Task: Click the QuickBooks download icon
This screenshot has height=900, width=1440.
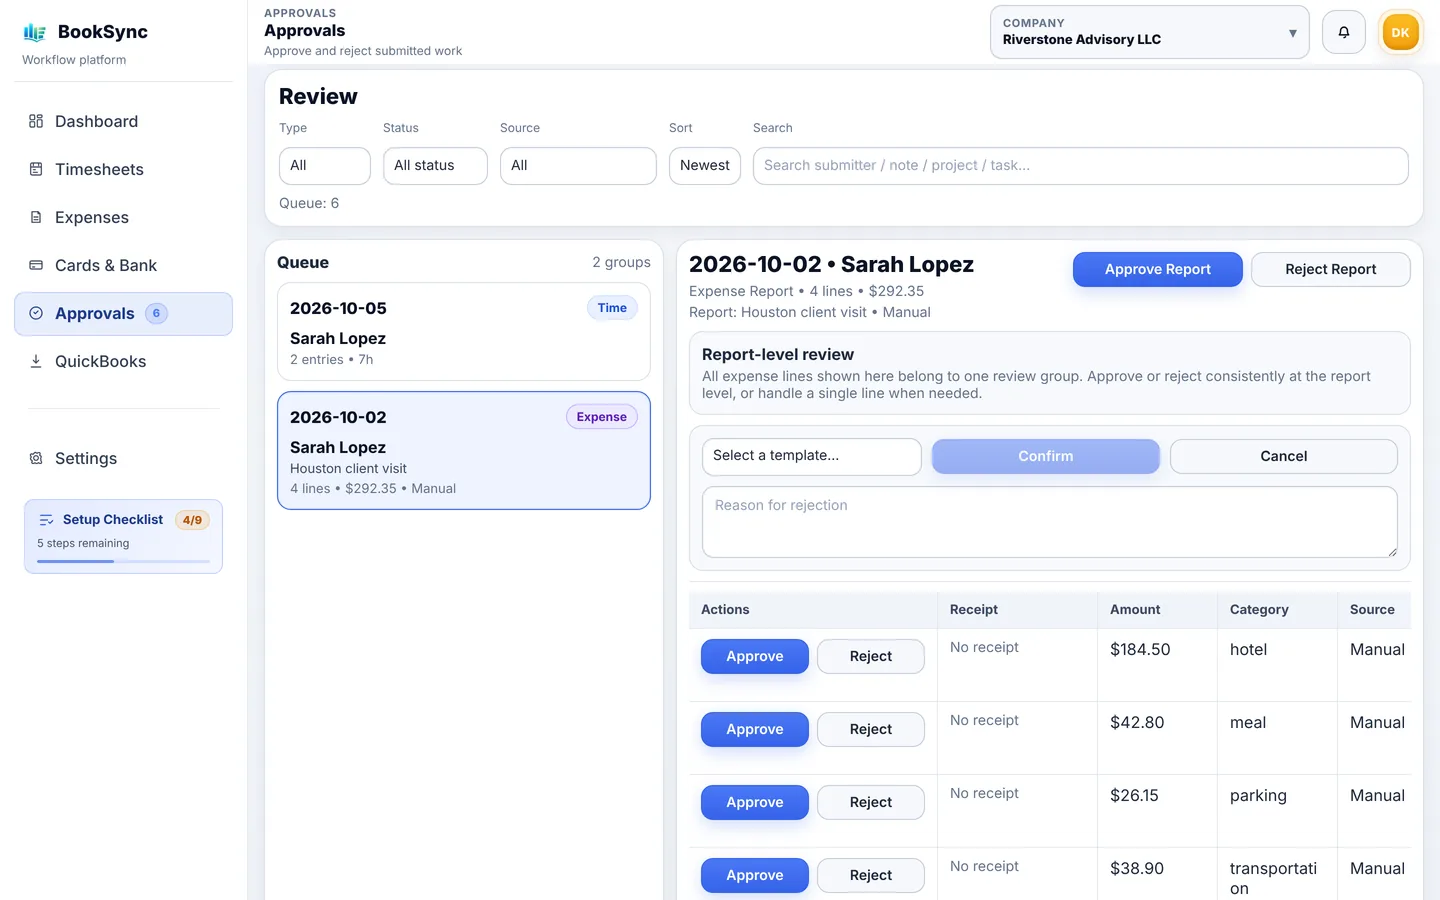Action: (x=36, y=361)
